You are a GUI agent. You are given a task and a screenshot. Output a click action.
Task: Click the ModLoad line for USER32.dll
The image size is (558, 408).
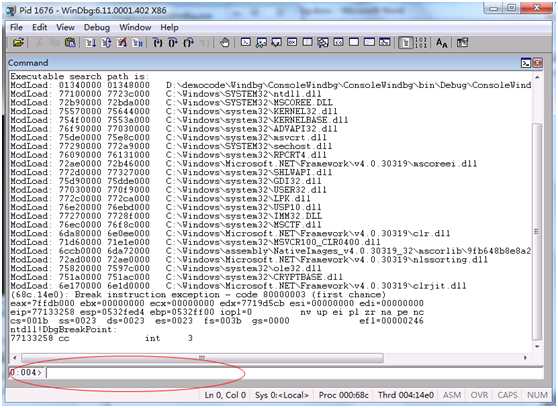point(169,190)
